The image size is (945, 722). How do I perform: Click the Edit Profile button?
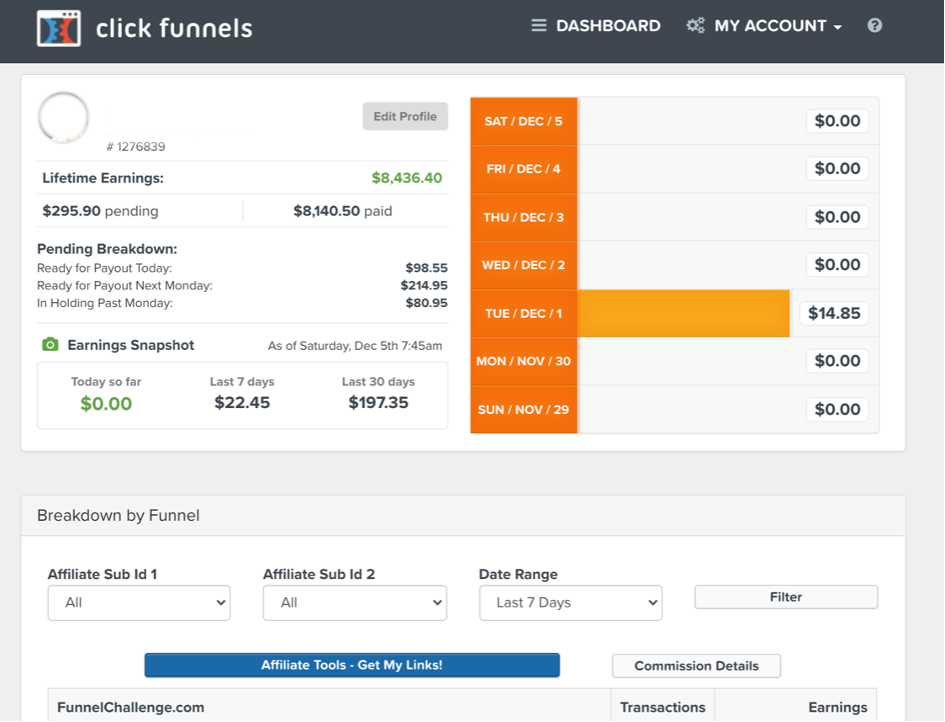(405, 116)
